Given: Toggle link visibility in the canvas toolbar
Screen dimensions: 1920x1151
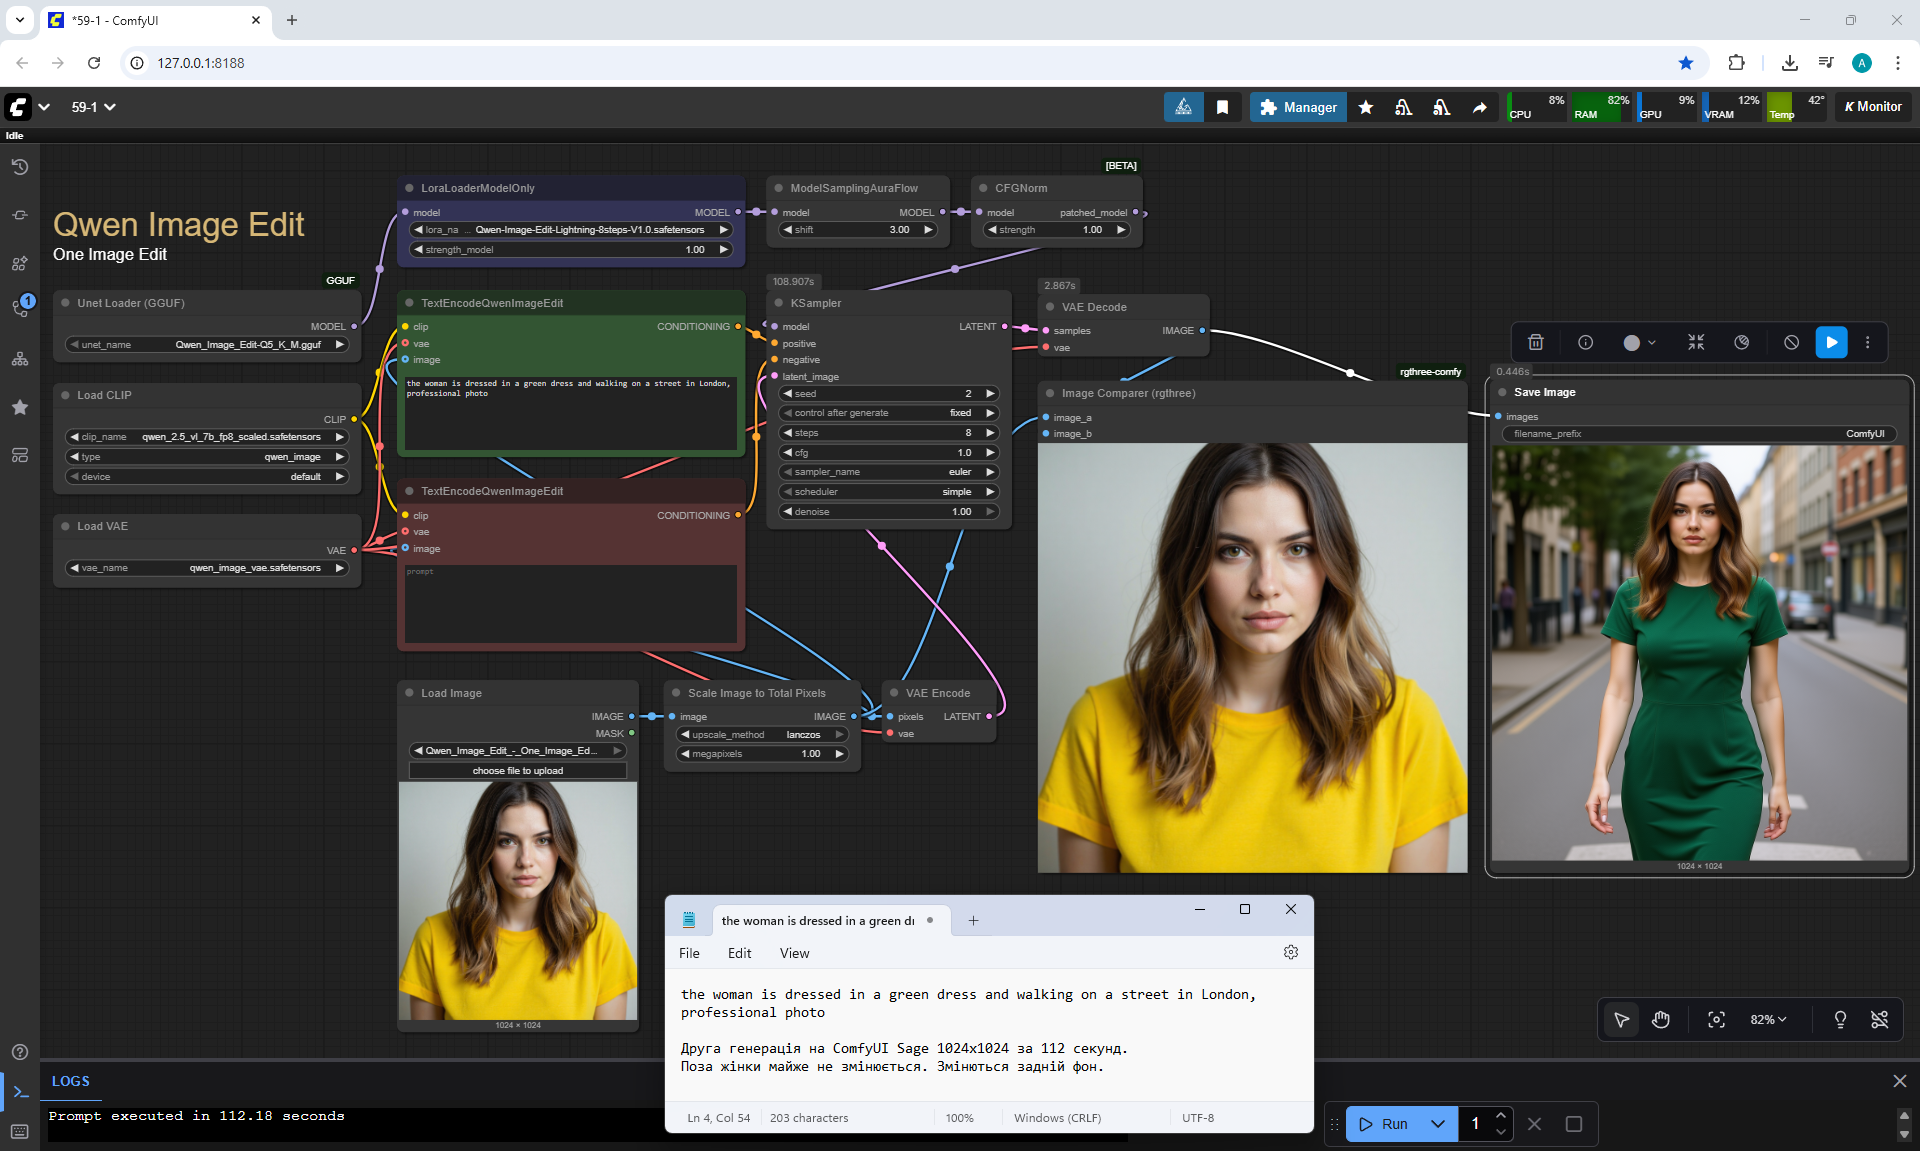Looking at the screenshot, I should [1879, 1019].
